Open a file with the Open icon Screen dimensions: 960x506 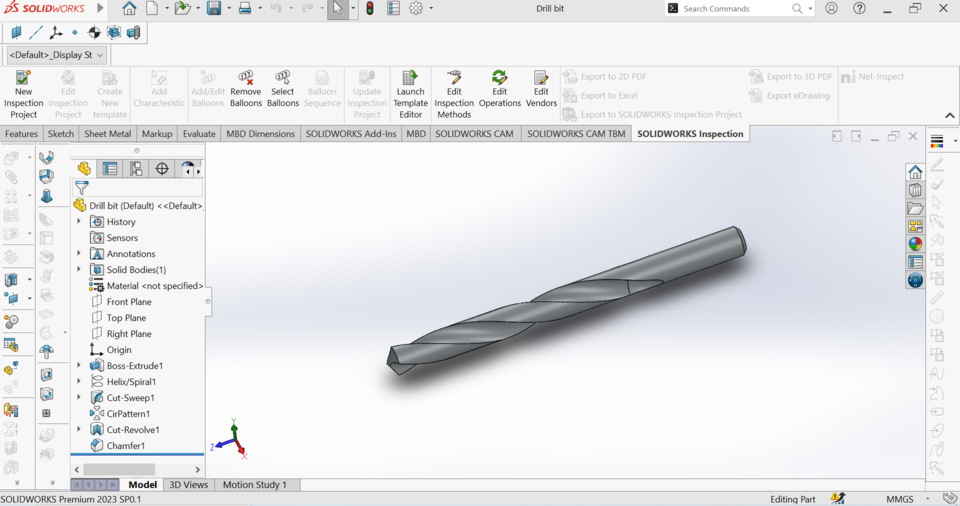(x=182, y=9)
